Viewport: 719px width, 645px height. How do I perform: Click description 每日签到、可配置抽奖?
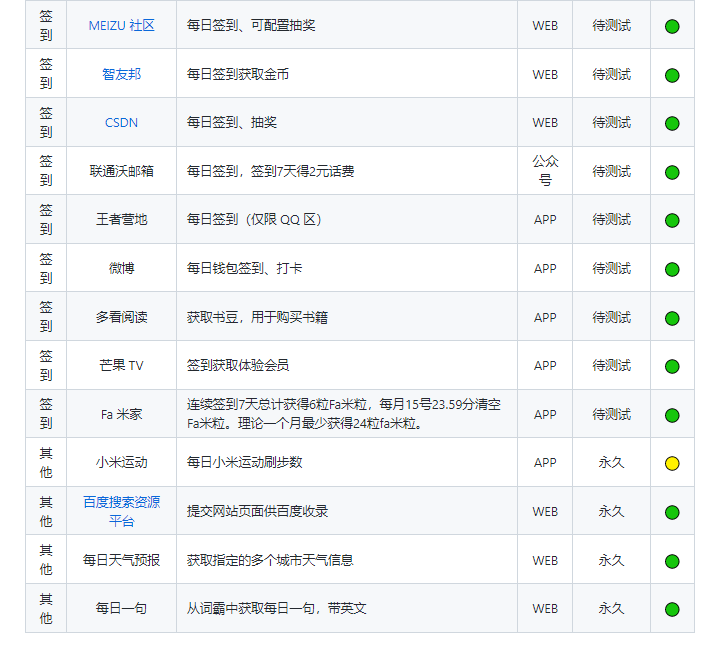[251, 26]
